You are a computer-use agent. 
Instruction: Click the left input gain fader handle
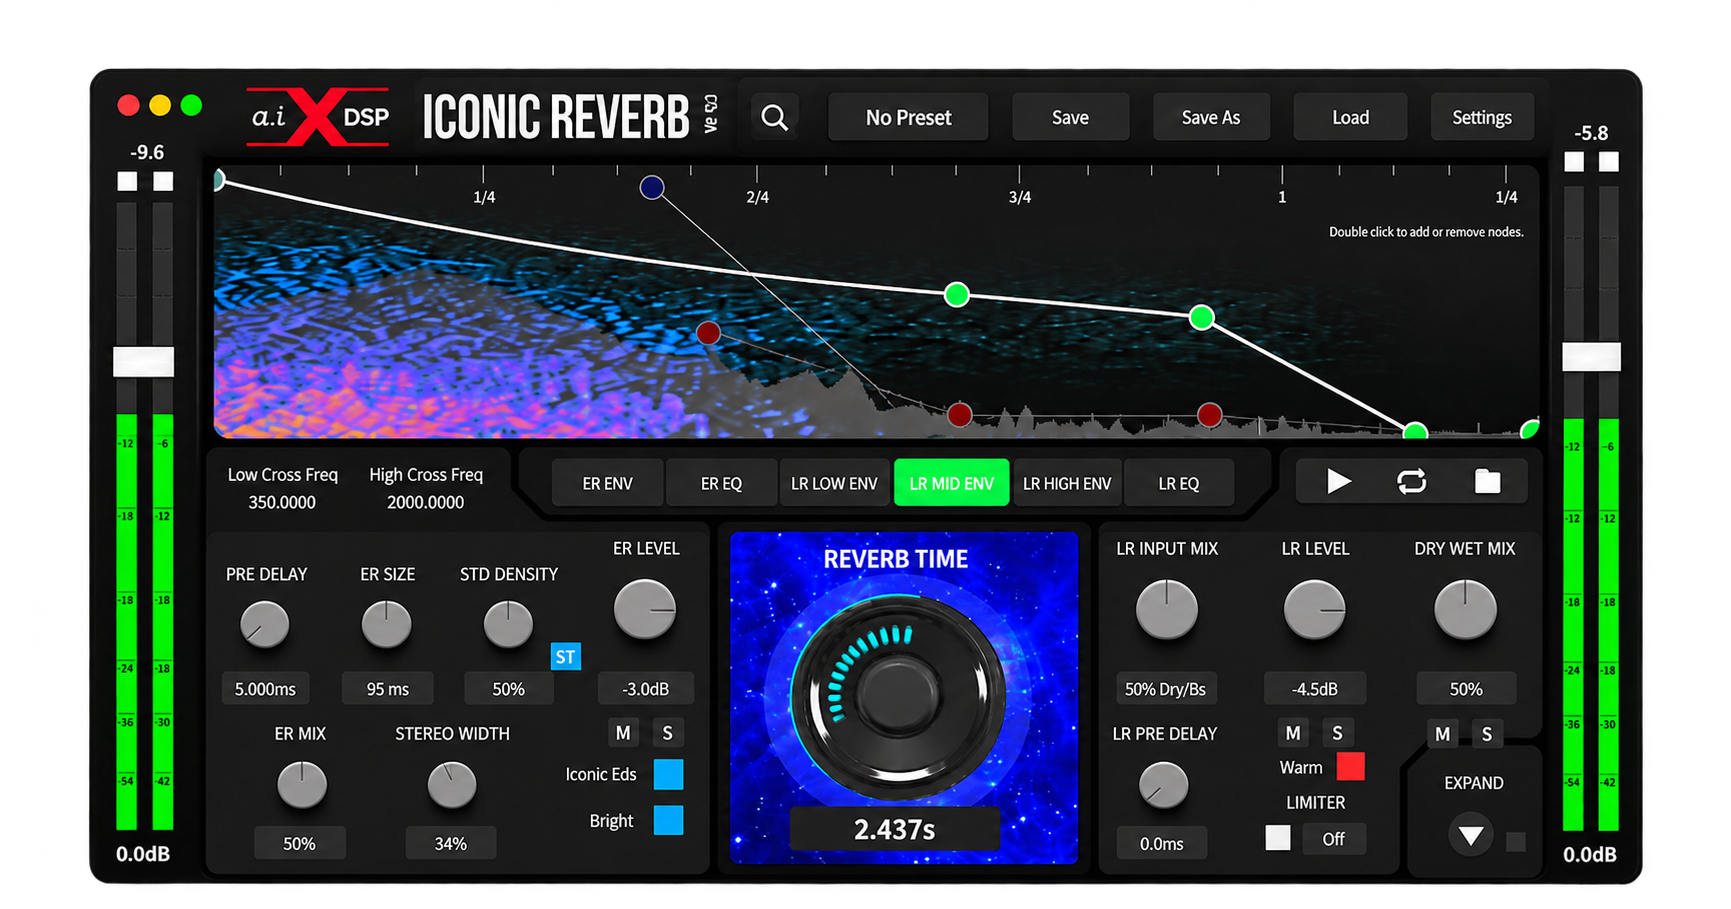coord(144,362)
